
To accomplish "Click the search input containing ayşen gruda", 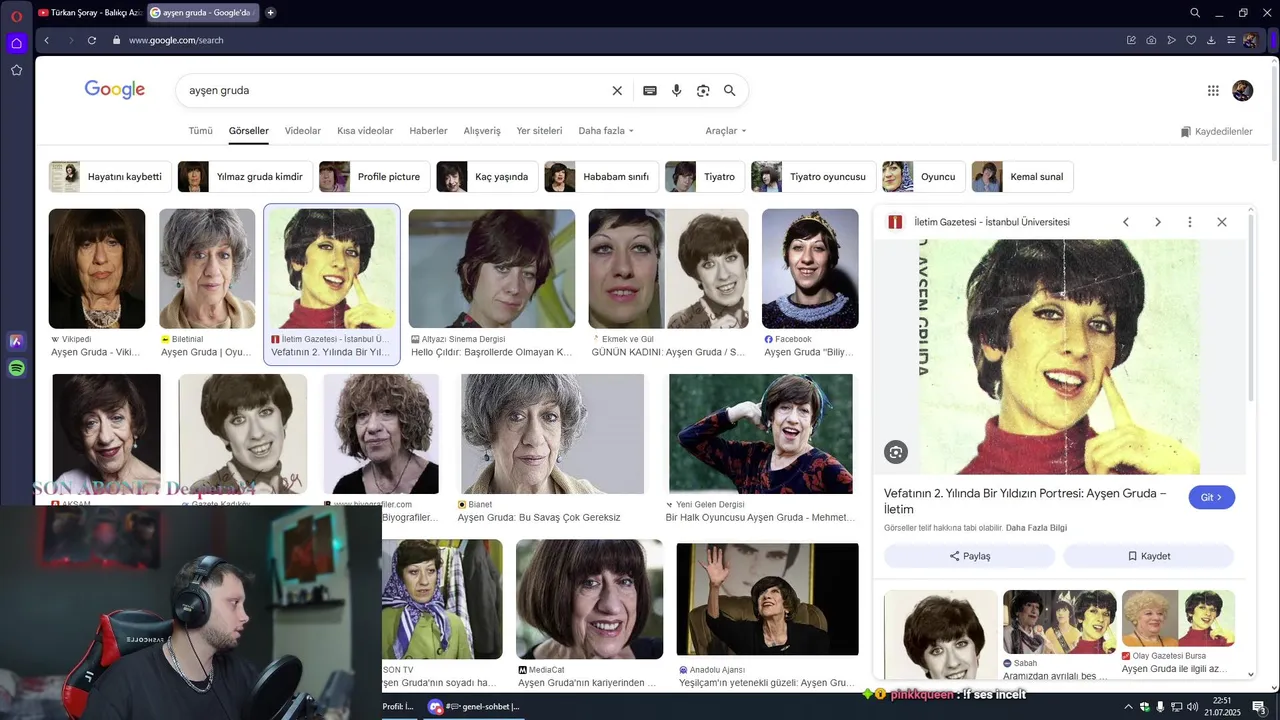I will point(395,90).
